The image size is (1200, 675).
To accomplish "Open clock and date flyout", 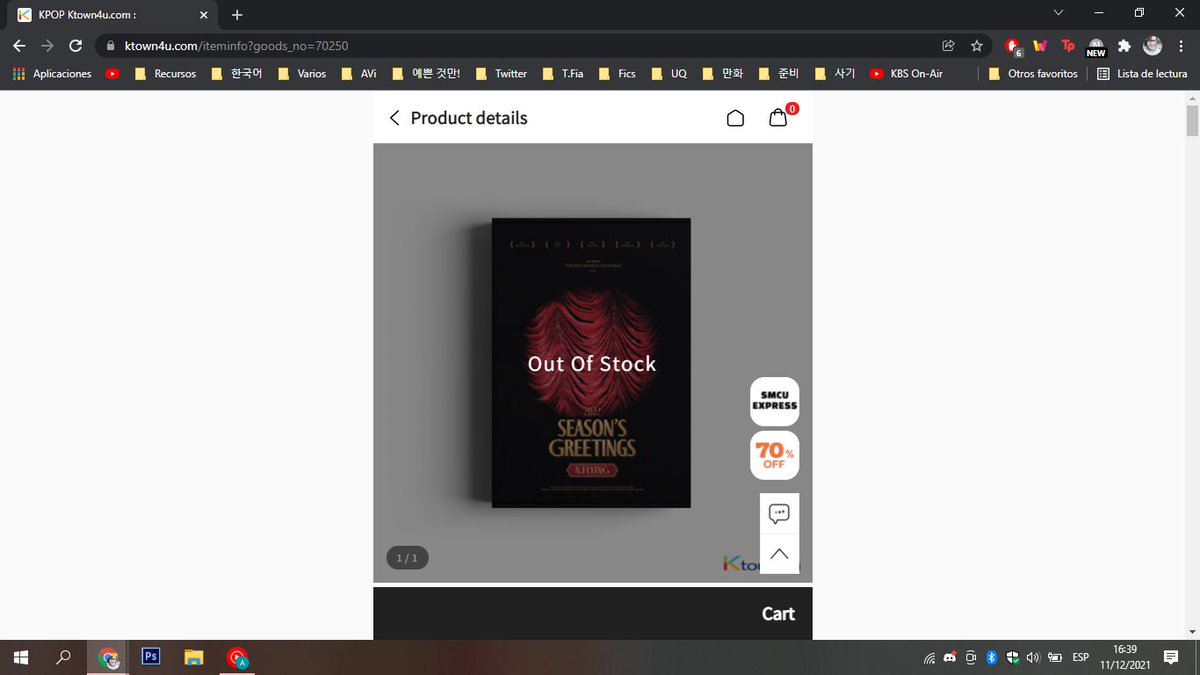I will click(x=1125, y=657).
